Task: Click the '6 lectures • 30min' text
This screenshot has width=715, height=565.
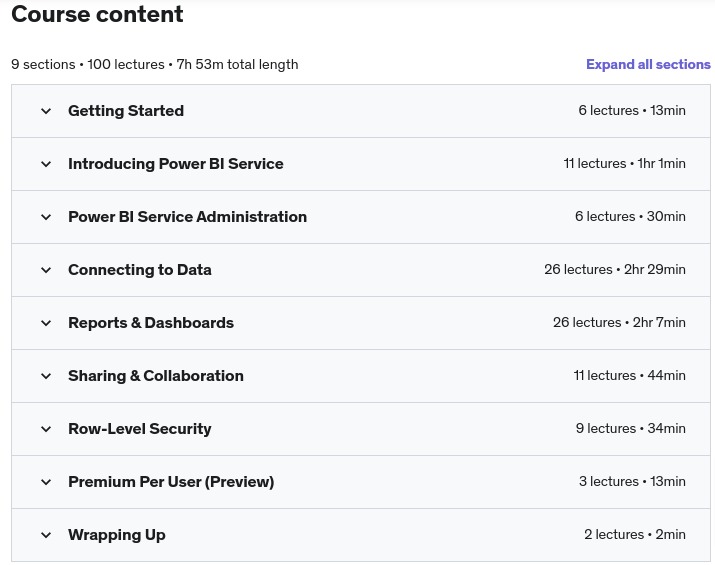Action: tap(630, 216)
